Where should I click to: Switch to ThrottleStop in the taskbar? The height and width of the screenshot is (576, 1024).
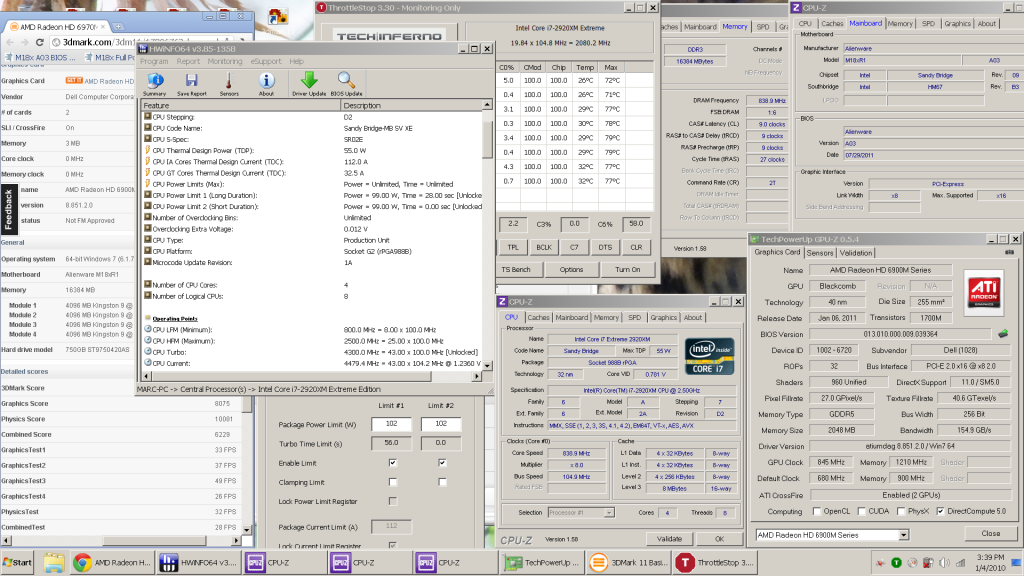point(715,562)
